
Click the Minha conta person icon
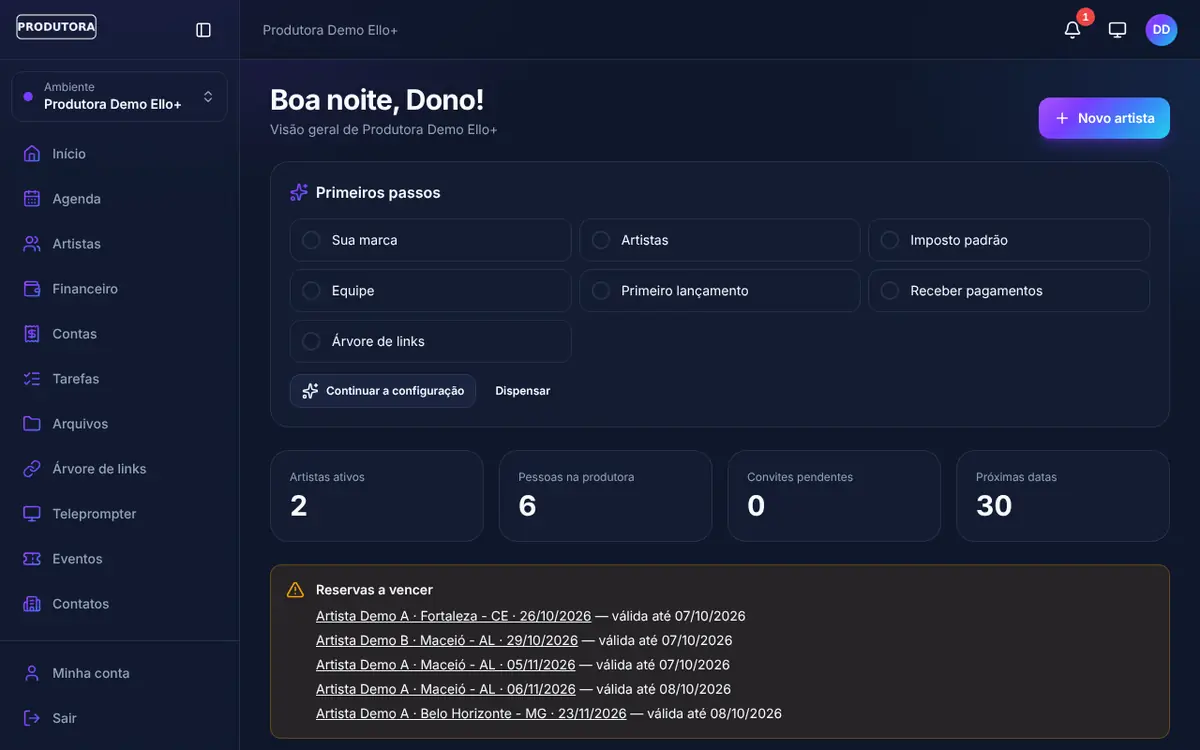point(32,673)
